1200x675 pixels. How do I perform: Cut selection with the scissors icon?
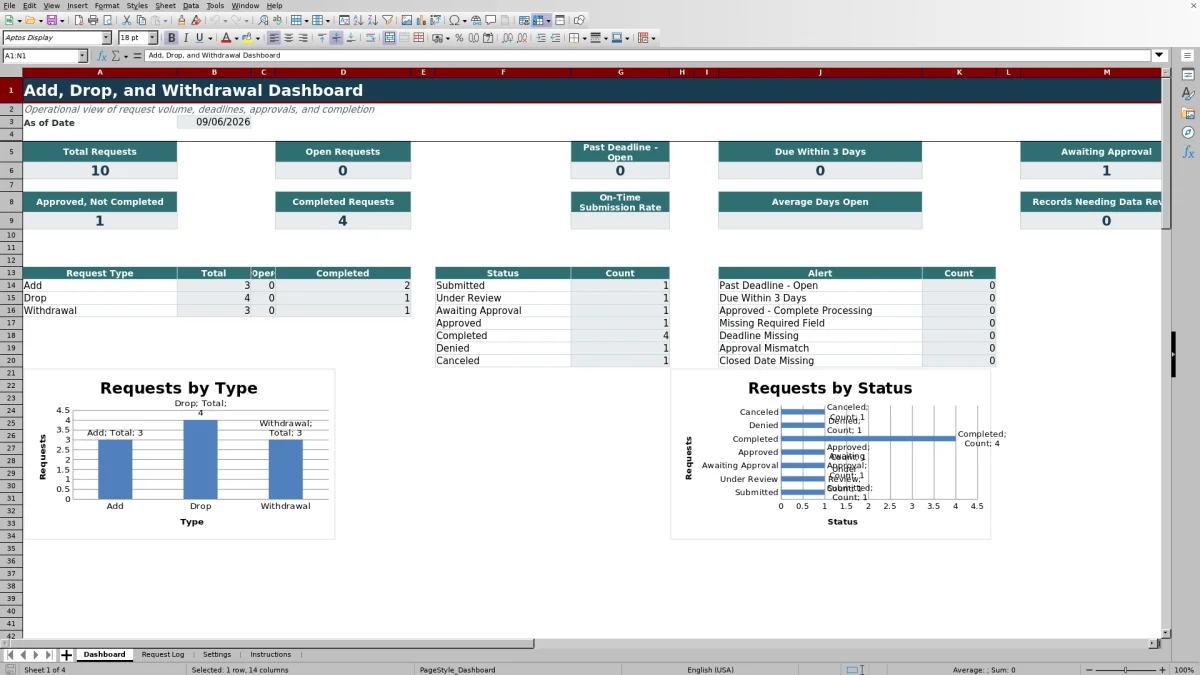(x=126, y=20)
